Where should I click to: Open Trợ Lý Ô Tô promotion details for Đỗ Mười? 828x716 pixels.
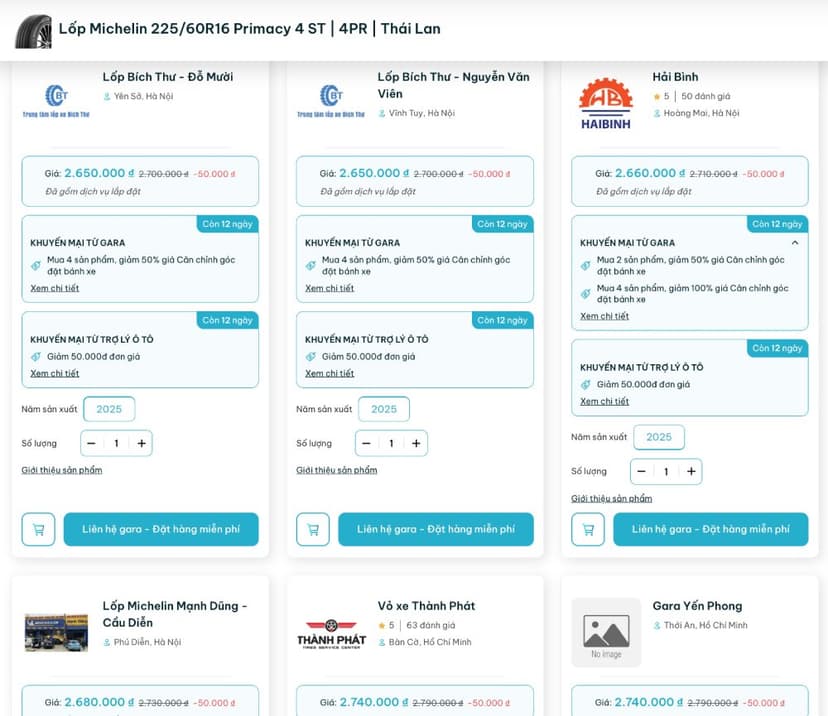pyautogui.click(x=54, y=373)
